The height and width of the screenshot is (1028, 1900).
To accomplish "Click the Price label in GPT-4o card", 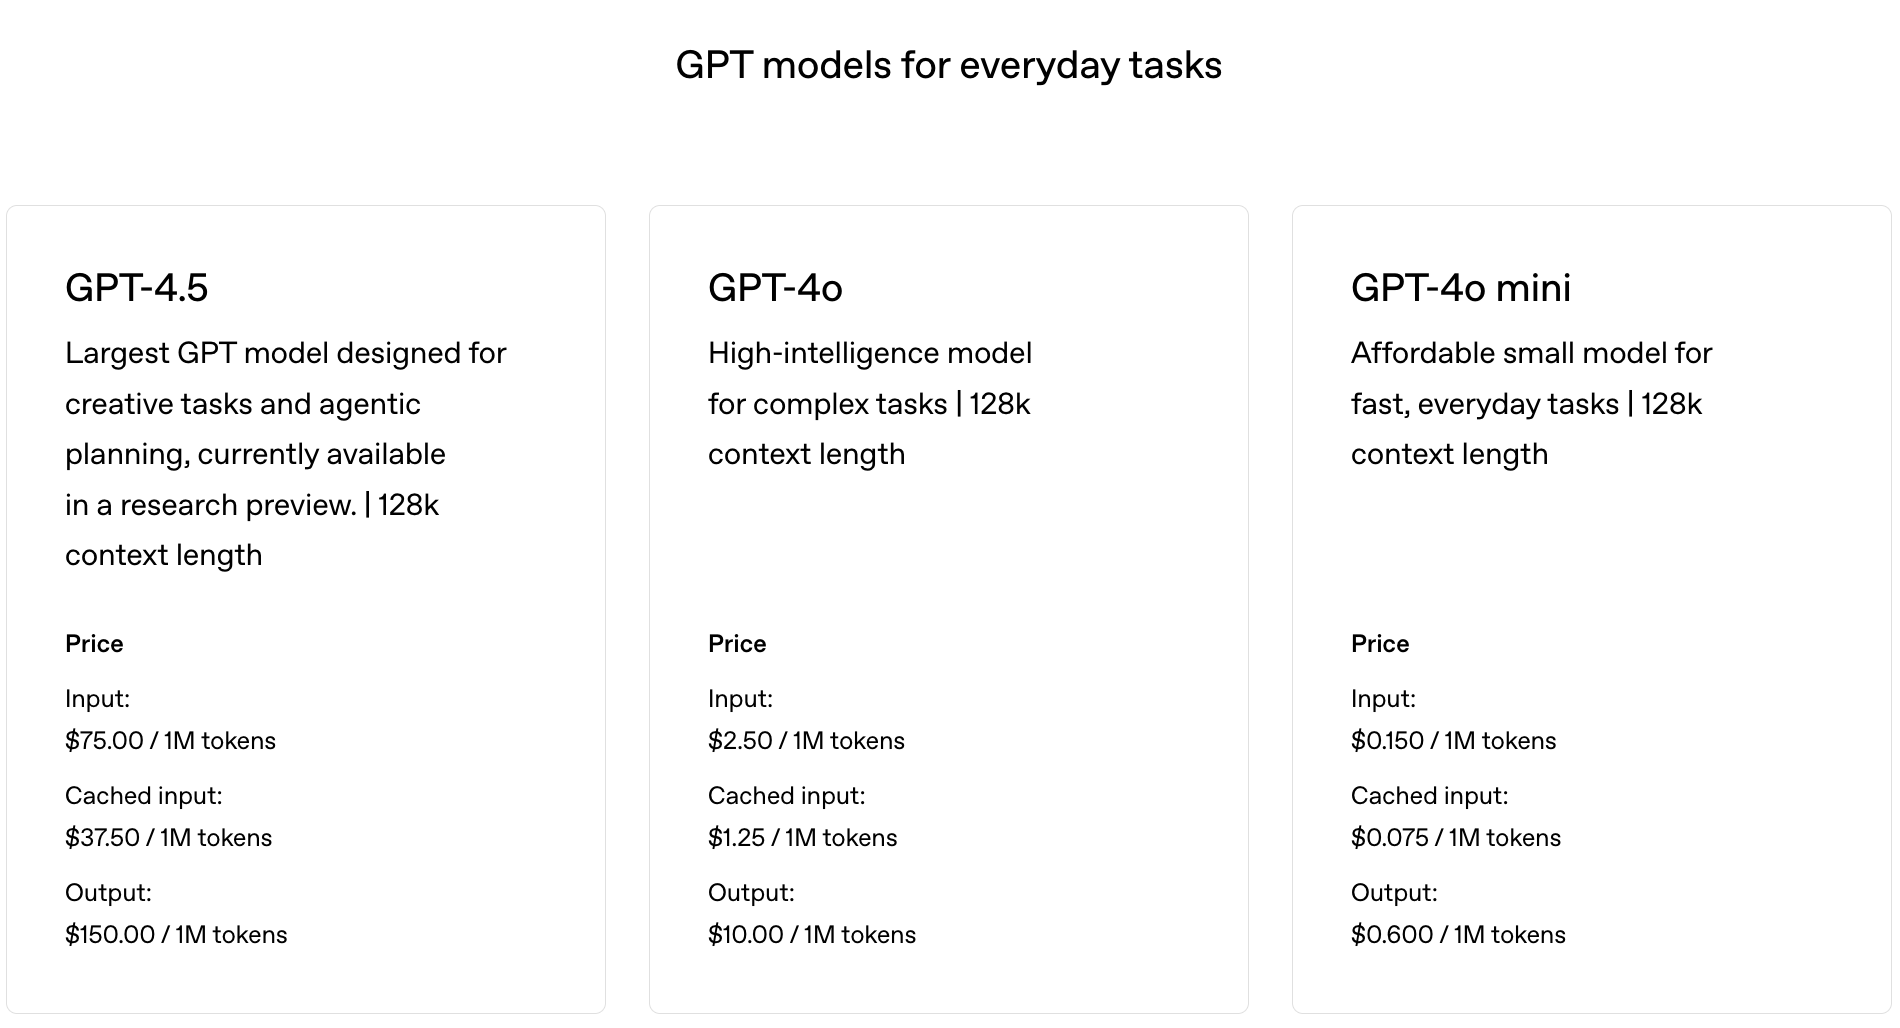I will [737, 644].
